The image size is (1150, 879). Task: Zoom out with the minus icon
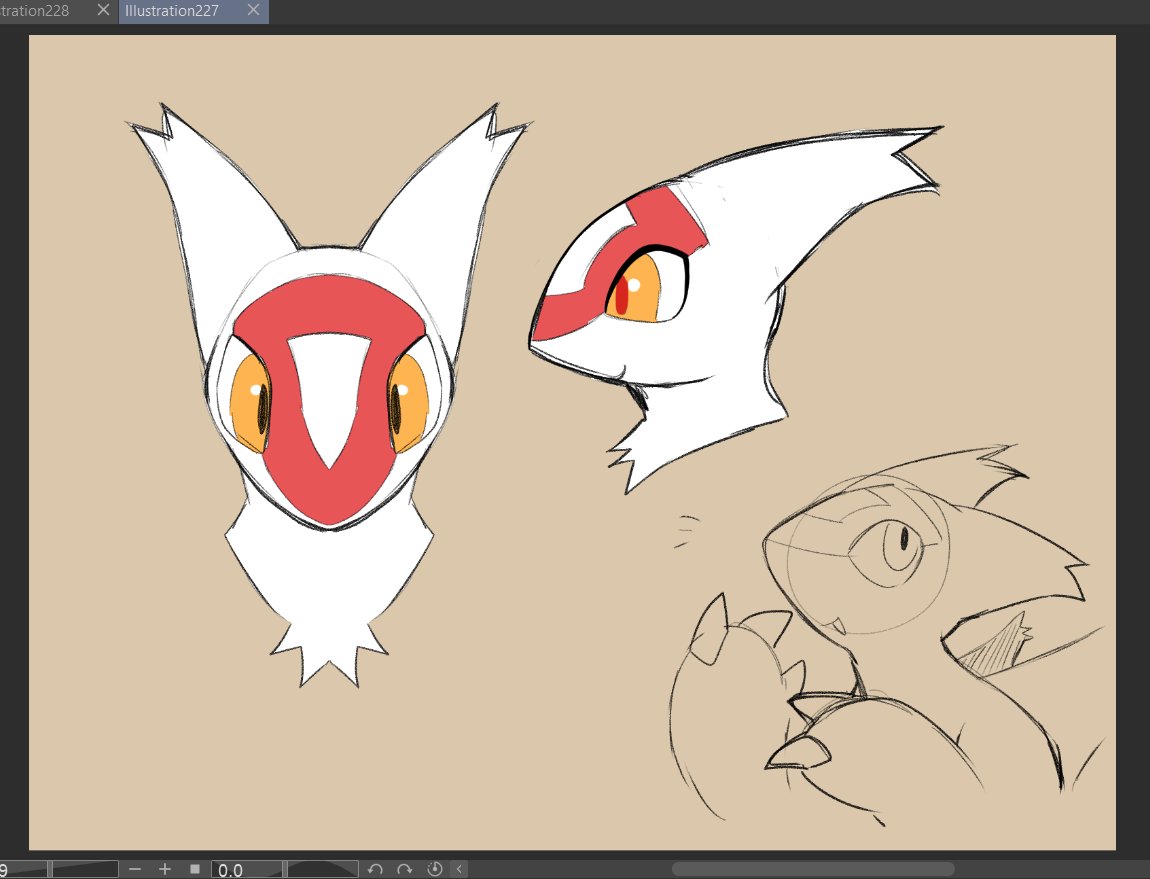pyautogui.click(x=134, y=869)
